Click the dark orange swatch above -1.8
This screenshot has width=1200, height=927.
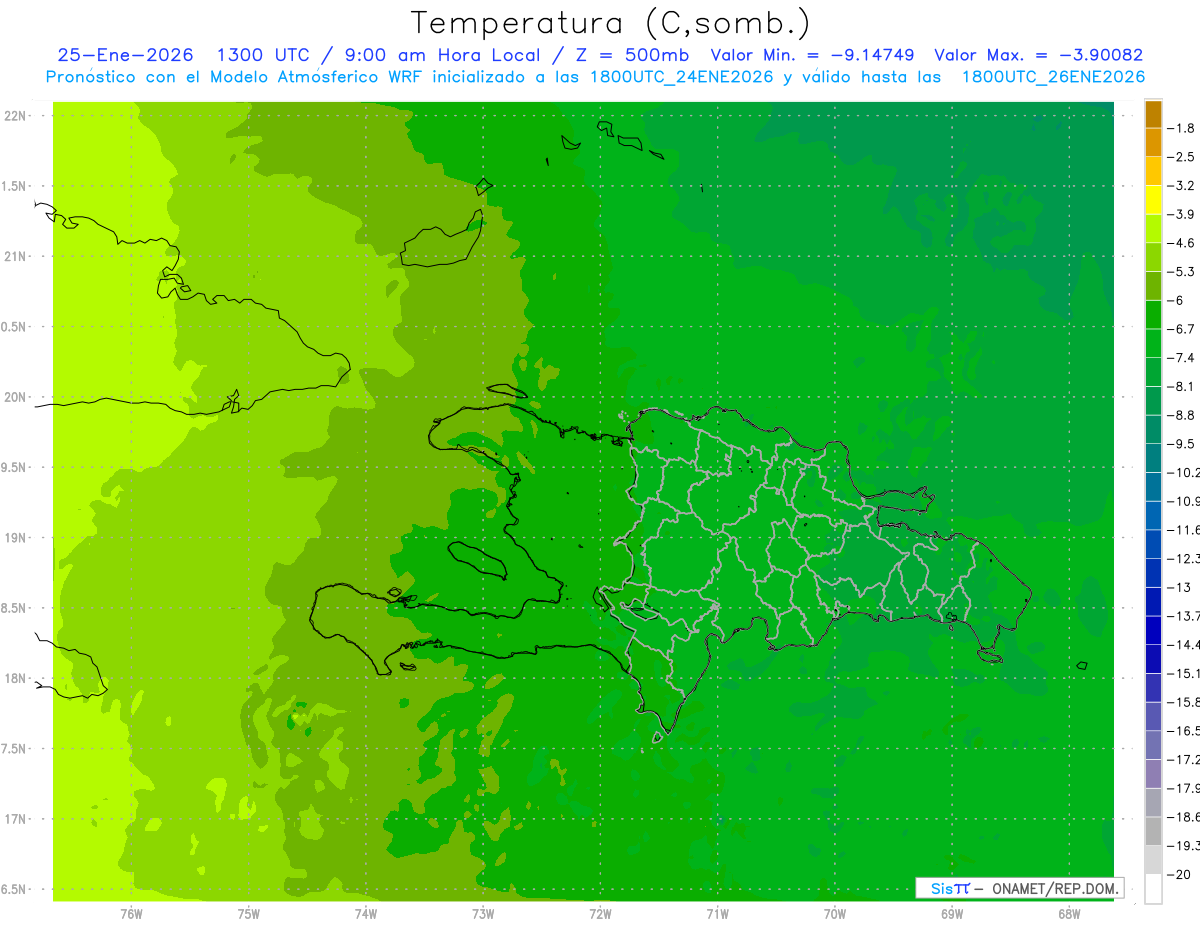(x=1153, y=114)
